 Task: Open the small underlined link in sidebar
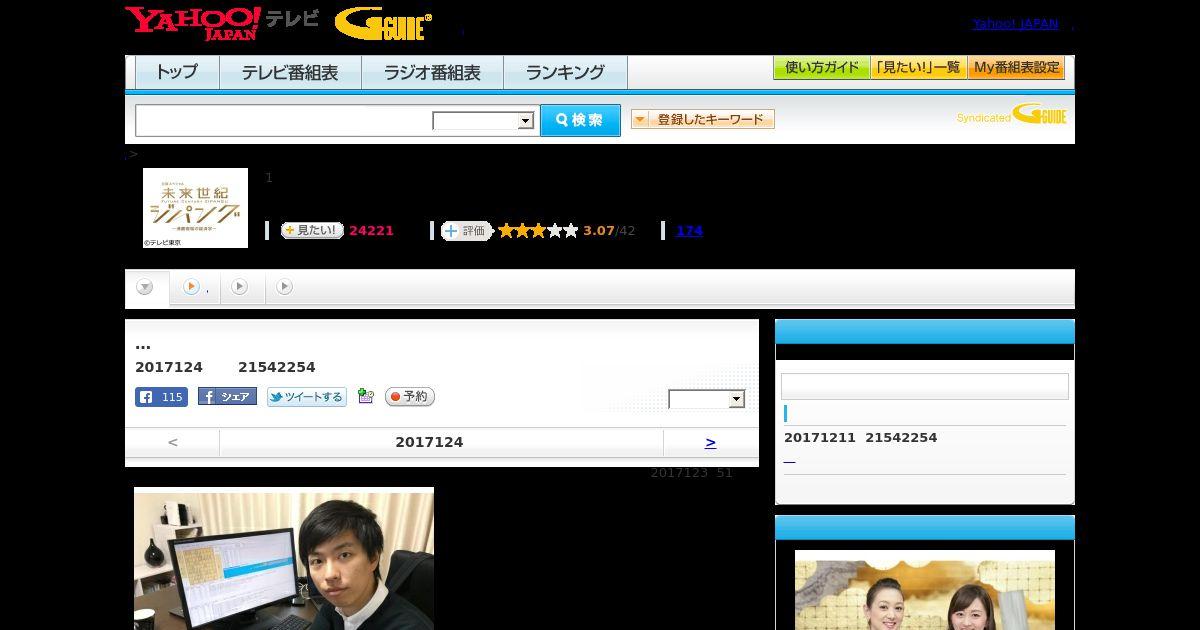(x=789, y=459)
